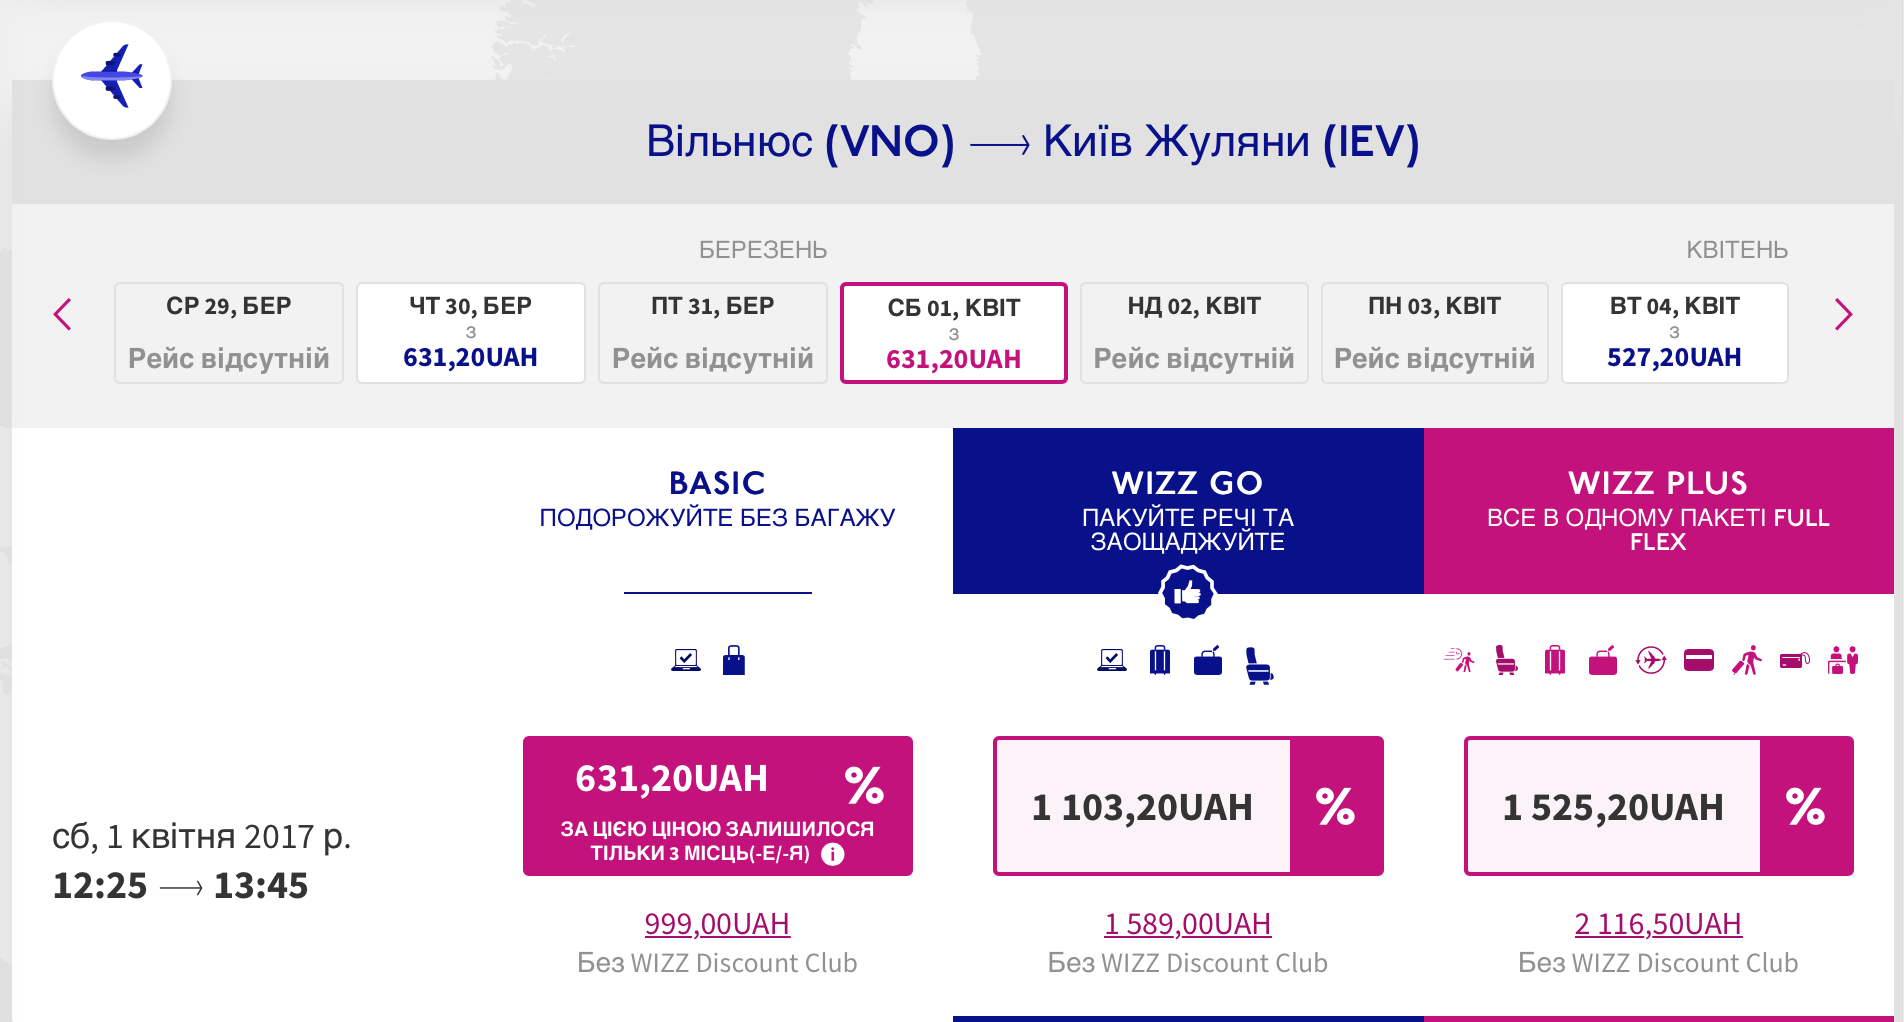Image resolution: width=1904 pixels, height=1022 pixels.
Task: Click the info icon on the remaining seats notice
Action: [x=832, y=854]
